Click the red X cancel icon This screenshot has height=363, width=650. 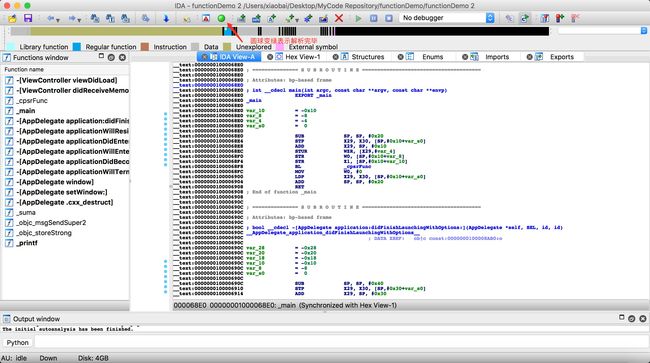click(339, 18)
